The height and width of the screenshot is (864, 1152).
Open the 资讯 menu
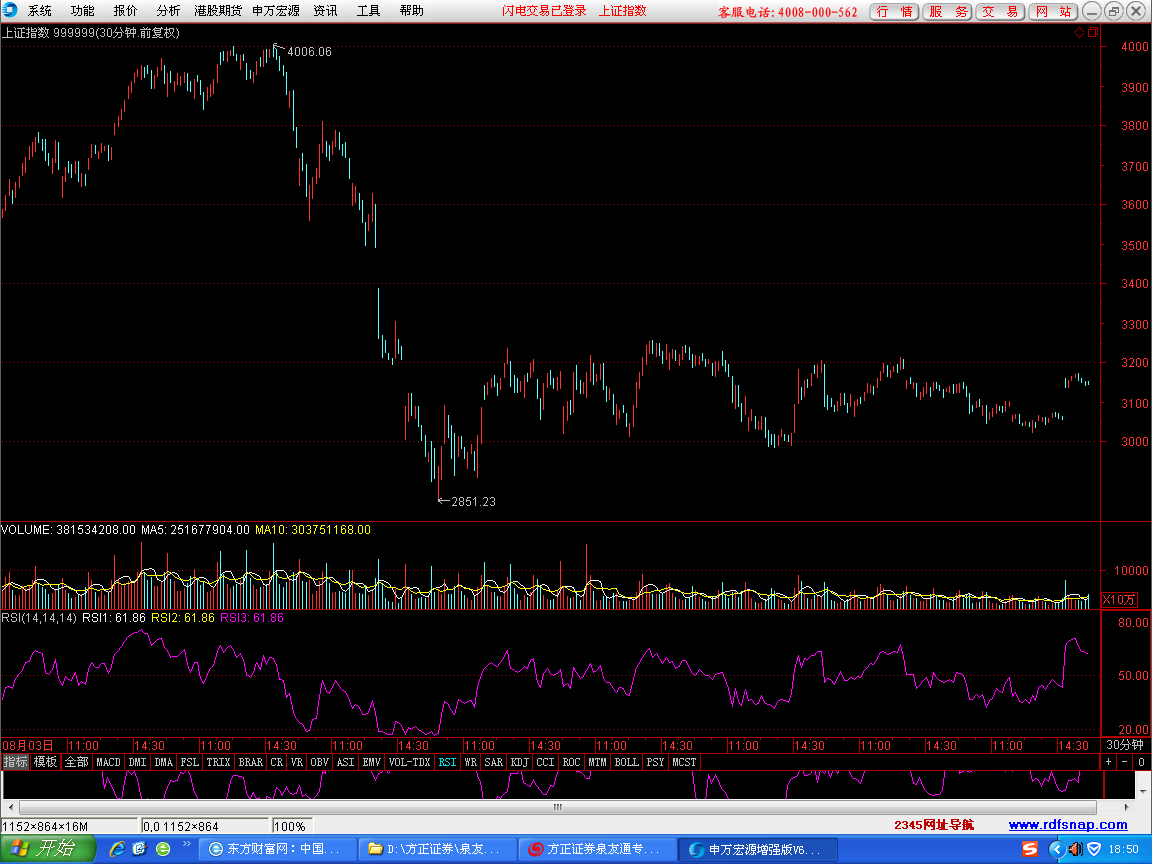tap(325, 11)
